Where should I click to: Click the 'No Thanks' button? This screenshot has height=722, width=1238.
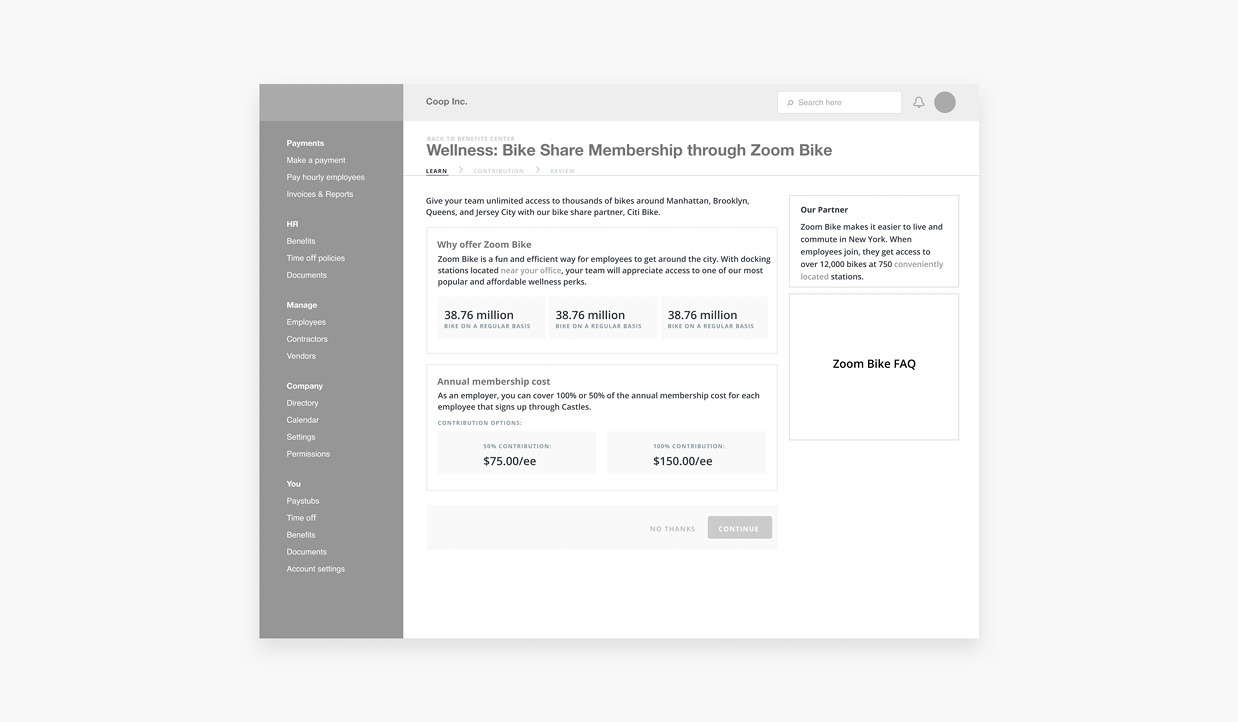(673, 529)
